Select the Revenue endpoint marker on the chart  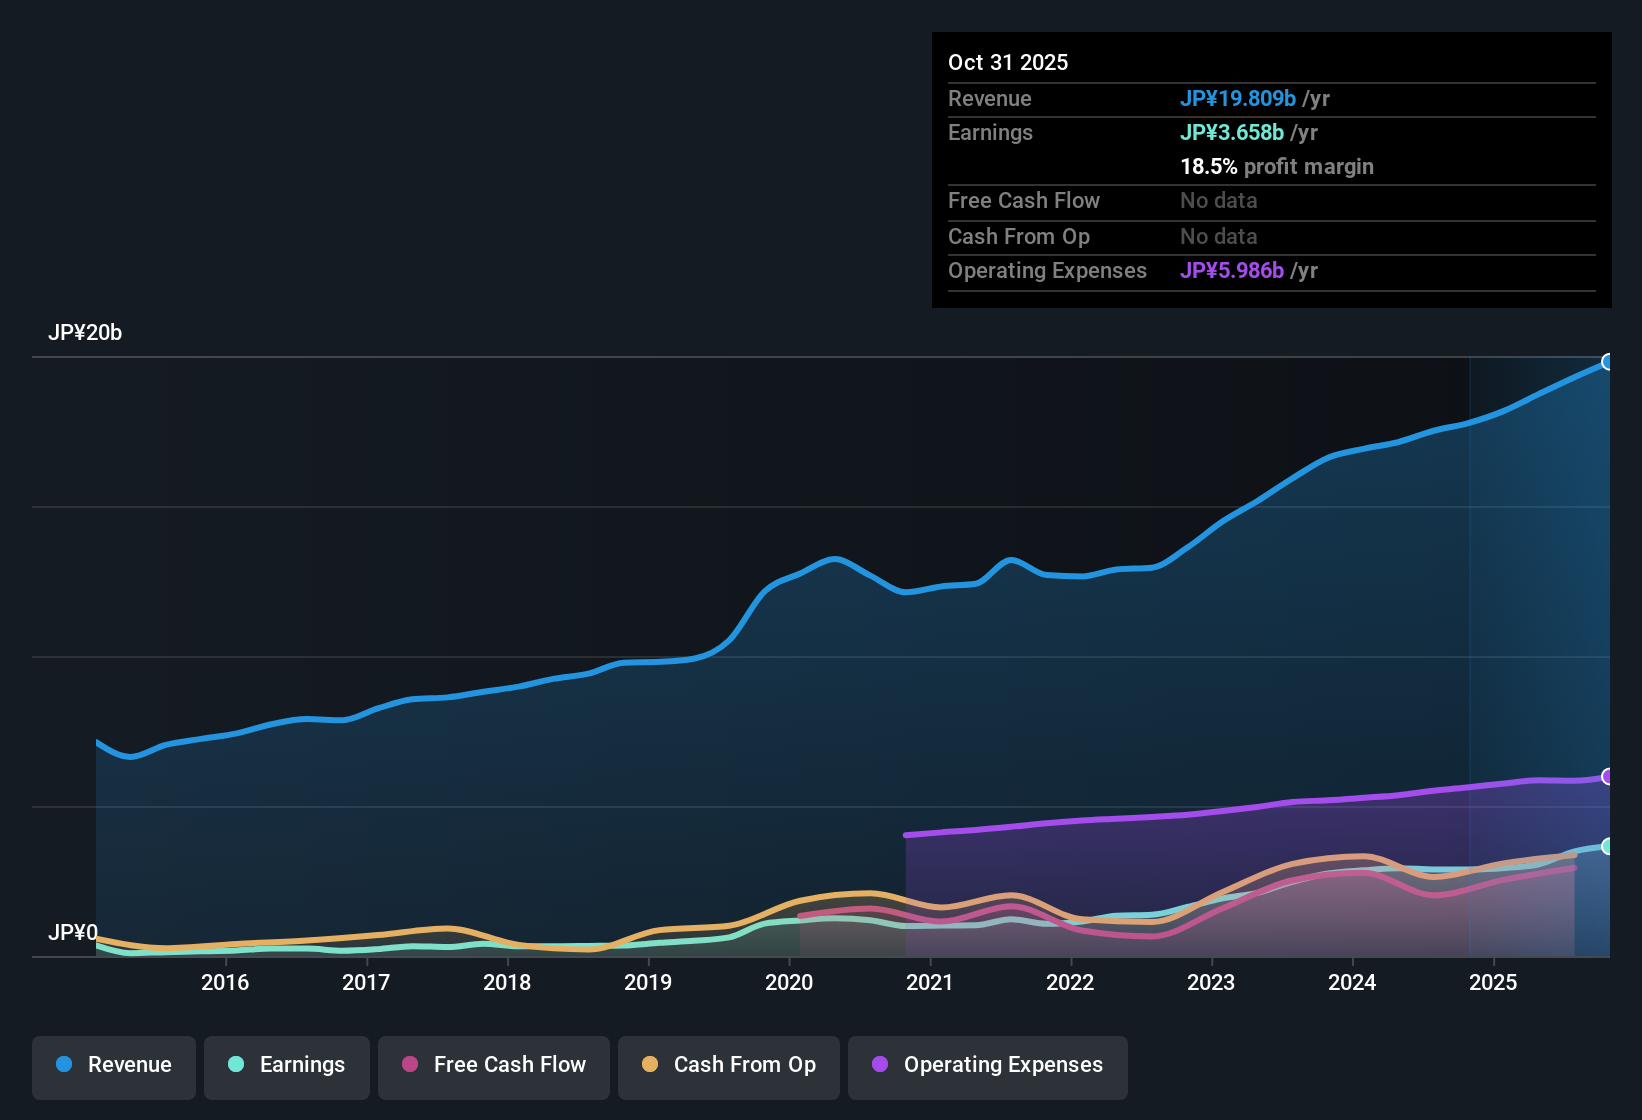(1608, 362)
